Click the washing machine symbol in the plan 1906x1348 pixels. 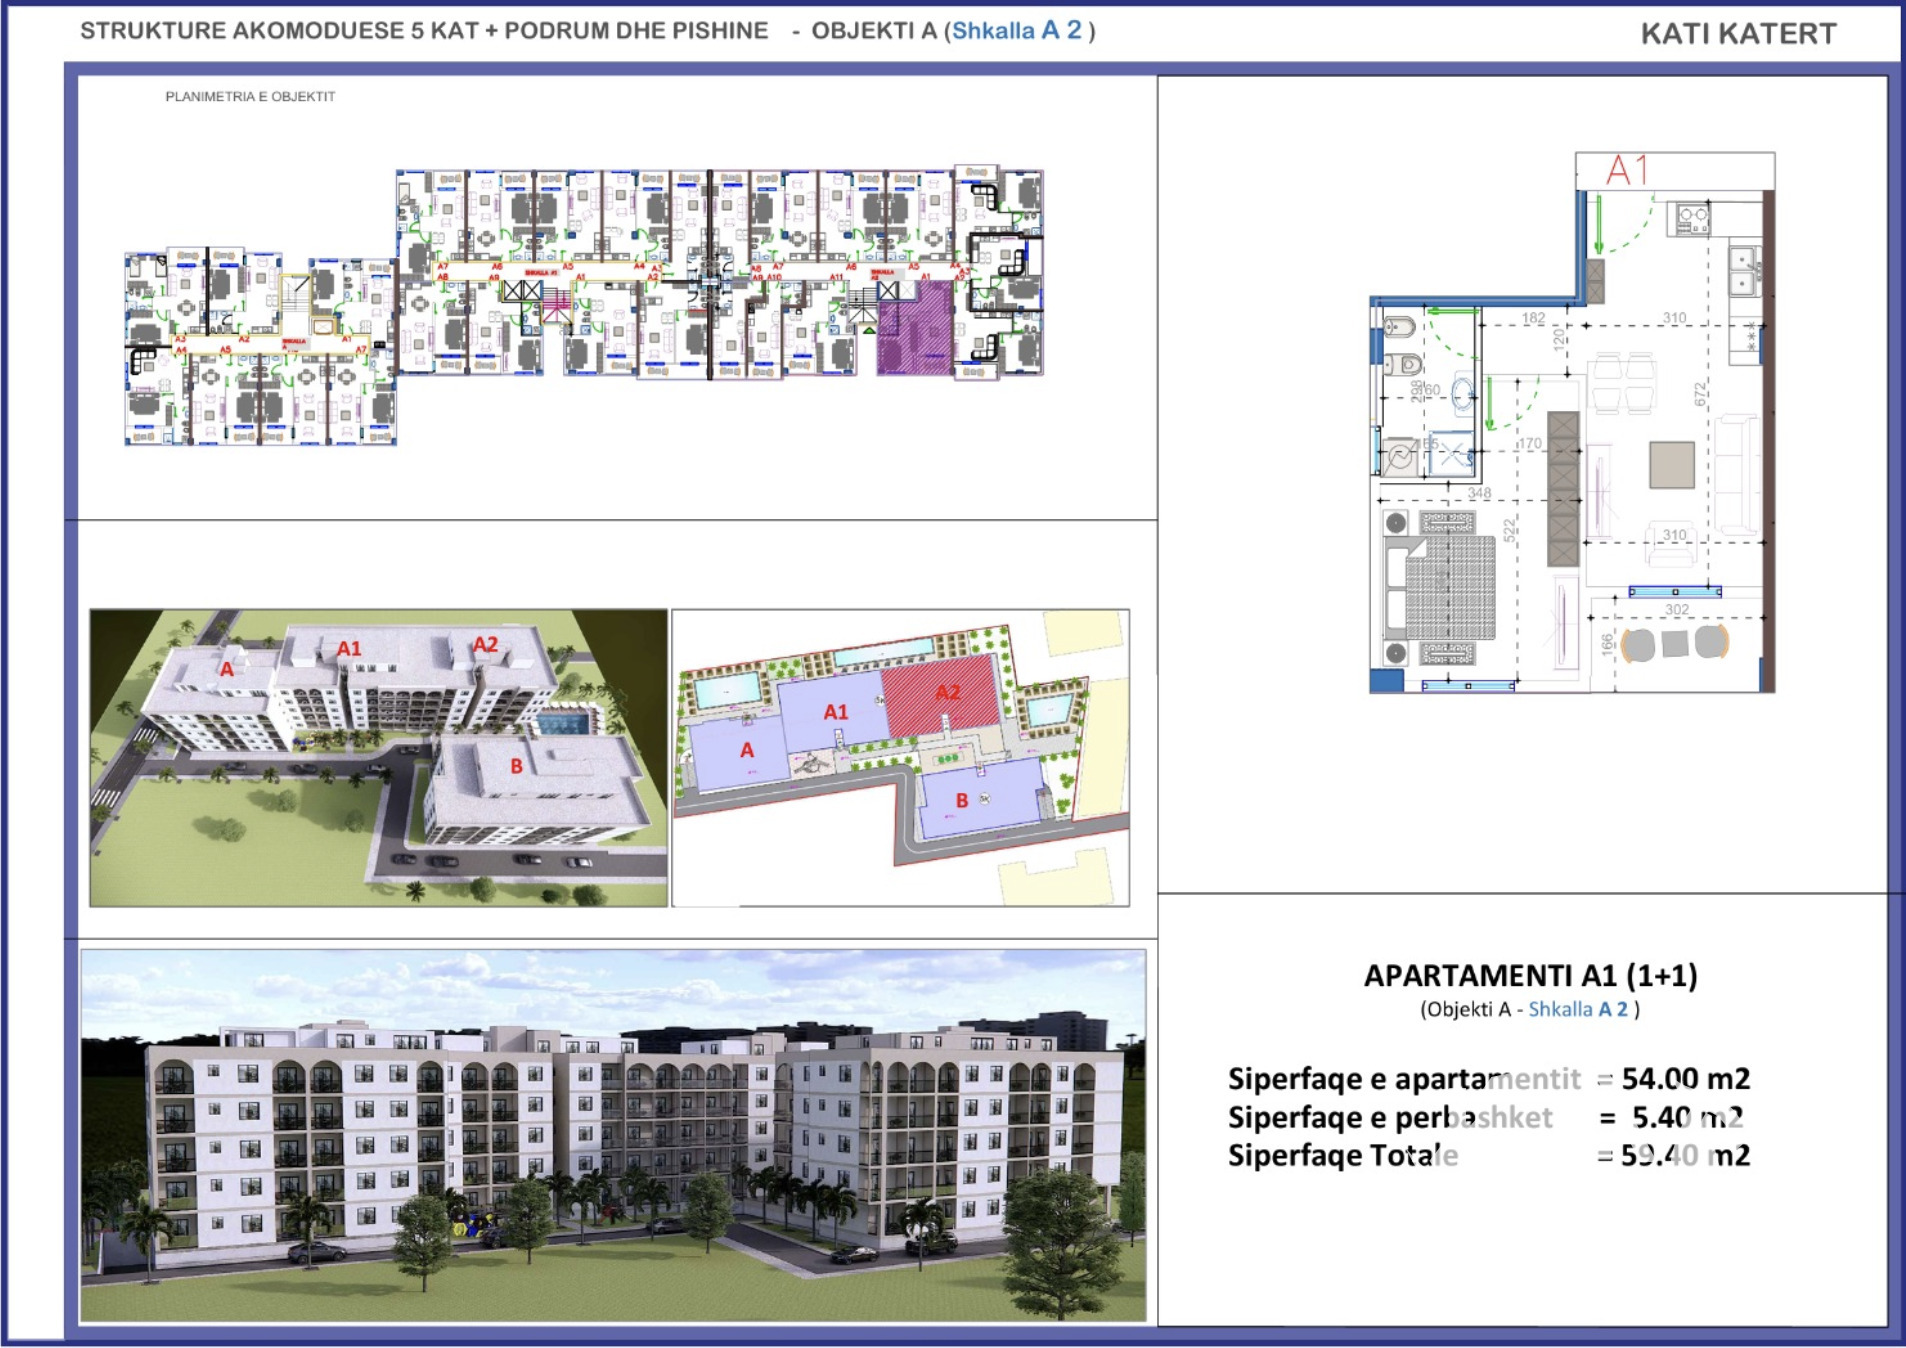(x=1399, y=456)
